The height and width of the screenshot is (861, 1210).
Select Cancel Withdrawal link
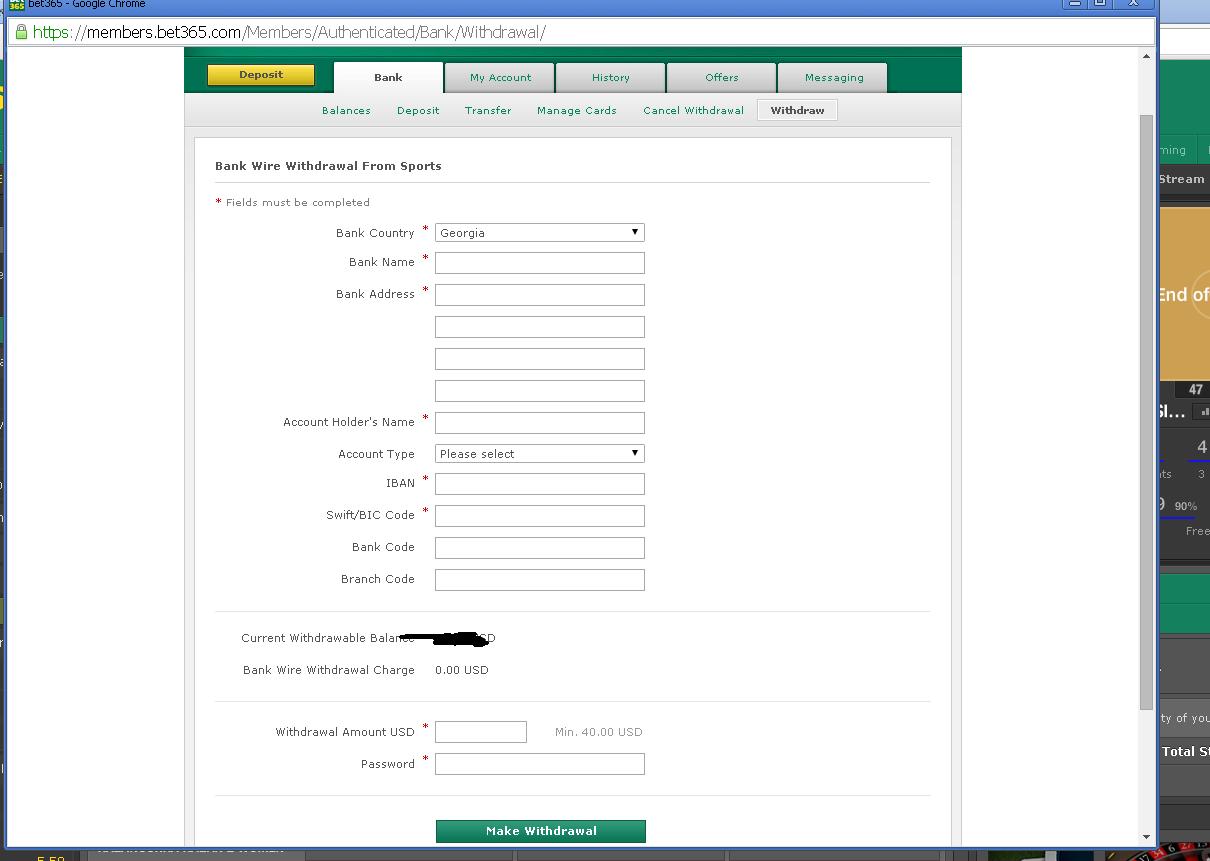pyautogui.click(x=694, y=111)
